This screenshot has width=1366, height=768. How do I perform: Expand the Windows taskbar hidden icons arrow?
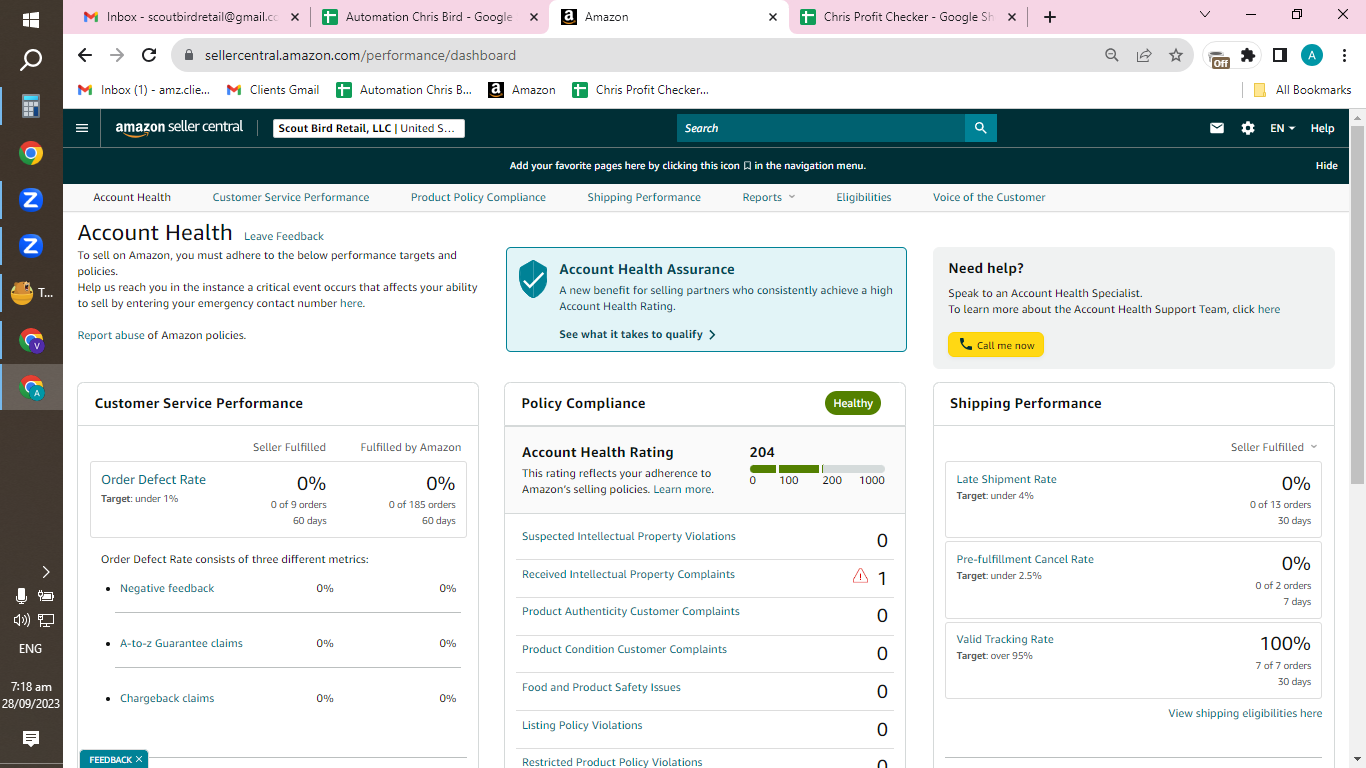[45, 572]
